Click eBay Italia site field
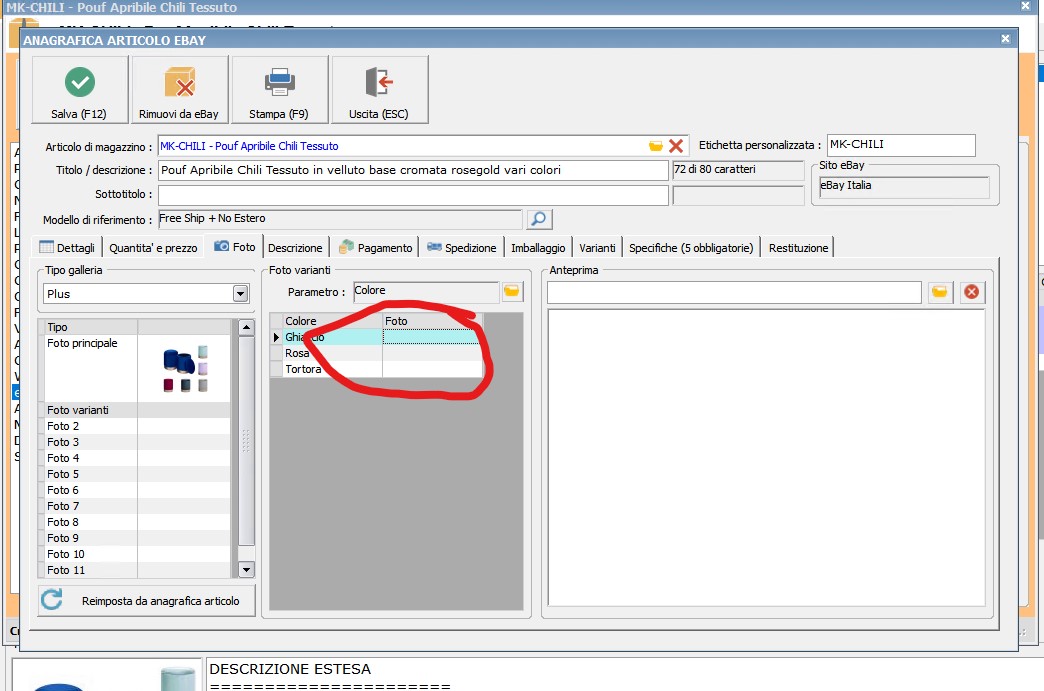The width and height of the screenshot is (1044, 691). click(904, 186)
